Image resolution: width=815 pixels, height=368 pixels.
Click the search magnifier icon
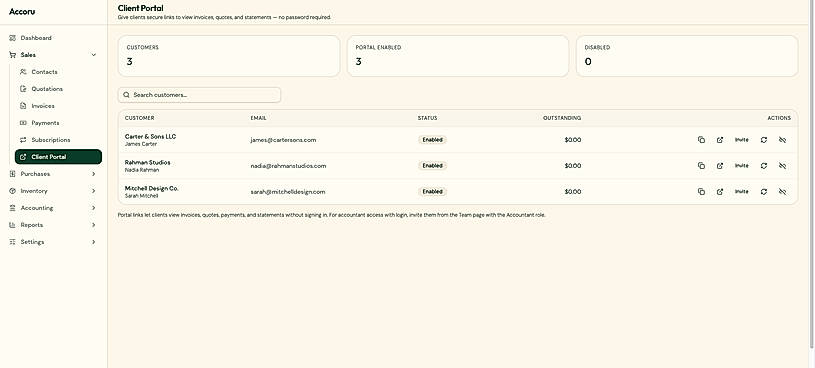coord(126,95)
